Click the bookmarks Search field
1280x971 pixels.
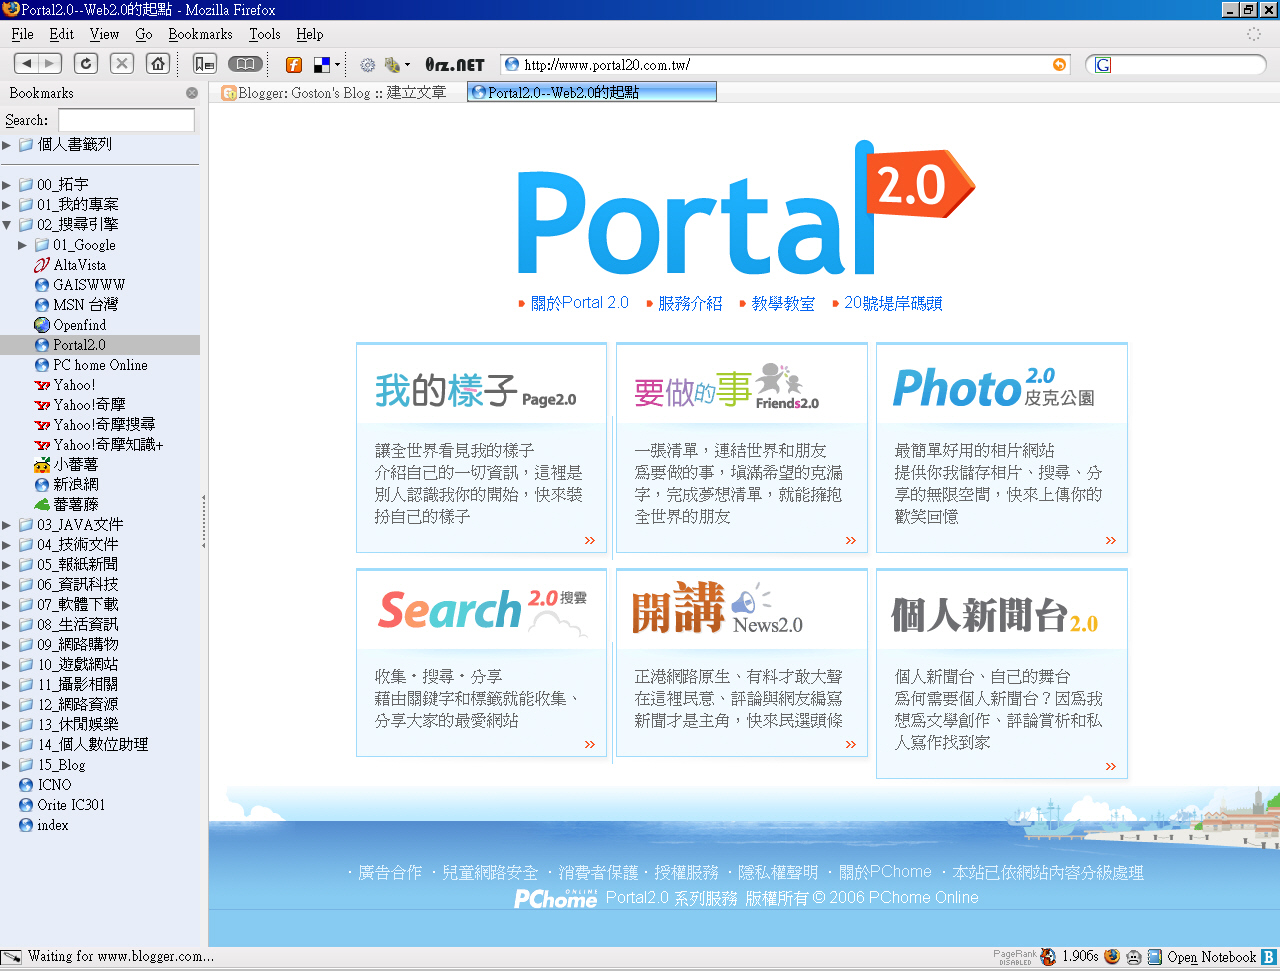(x=126, y=120)
